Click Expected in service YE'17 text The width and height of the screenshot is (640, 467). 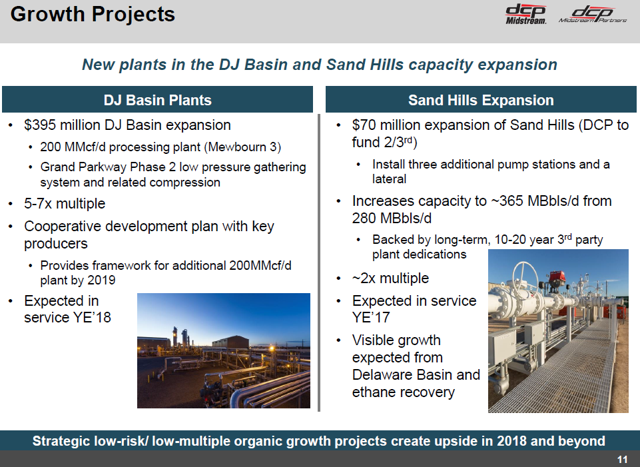point(414,309)
